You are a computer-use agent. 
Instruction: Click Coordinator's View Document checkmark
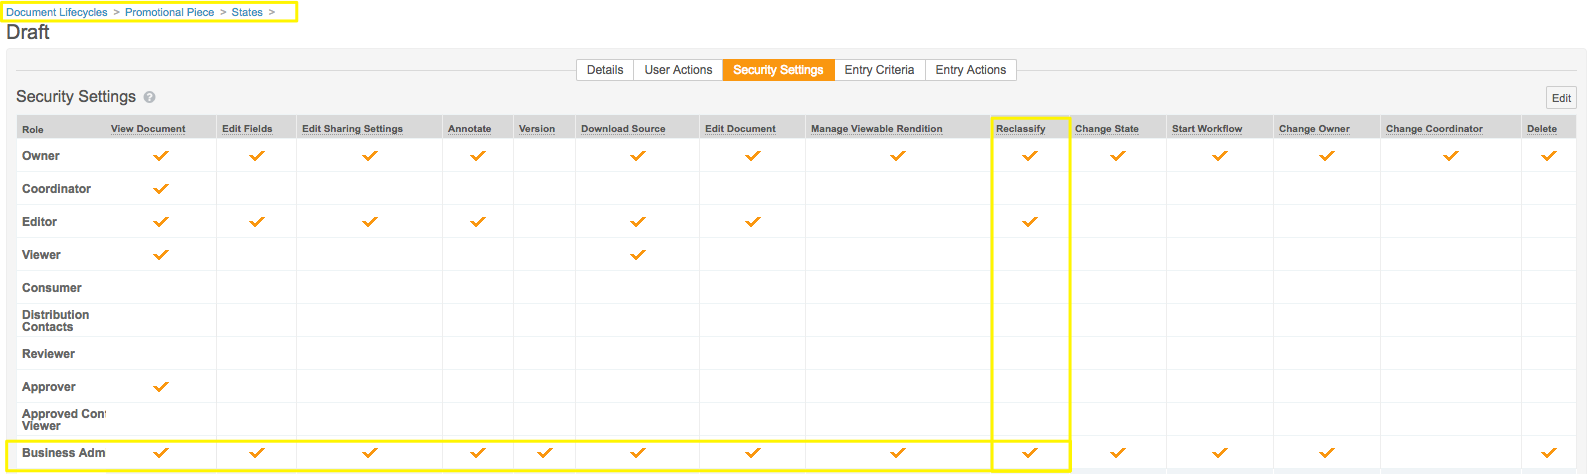click(x=161, y=189)
